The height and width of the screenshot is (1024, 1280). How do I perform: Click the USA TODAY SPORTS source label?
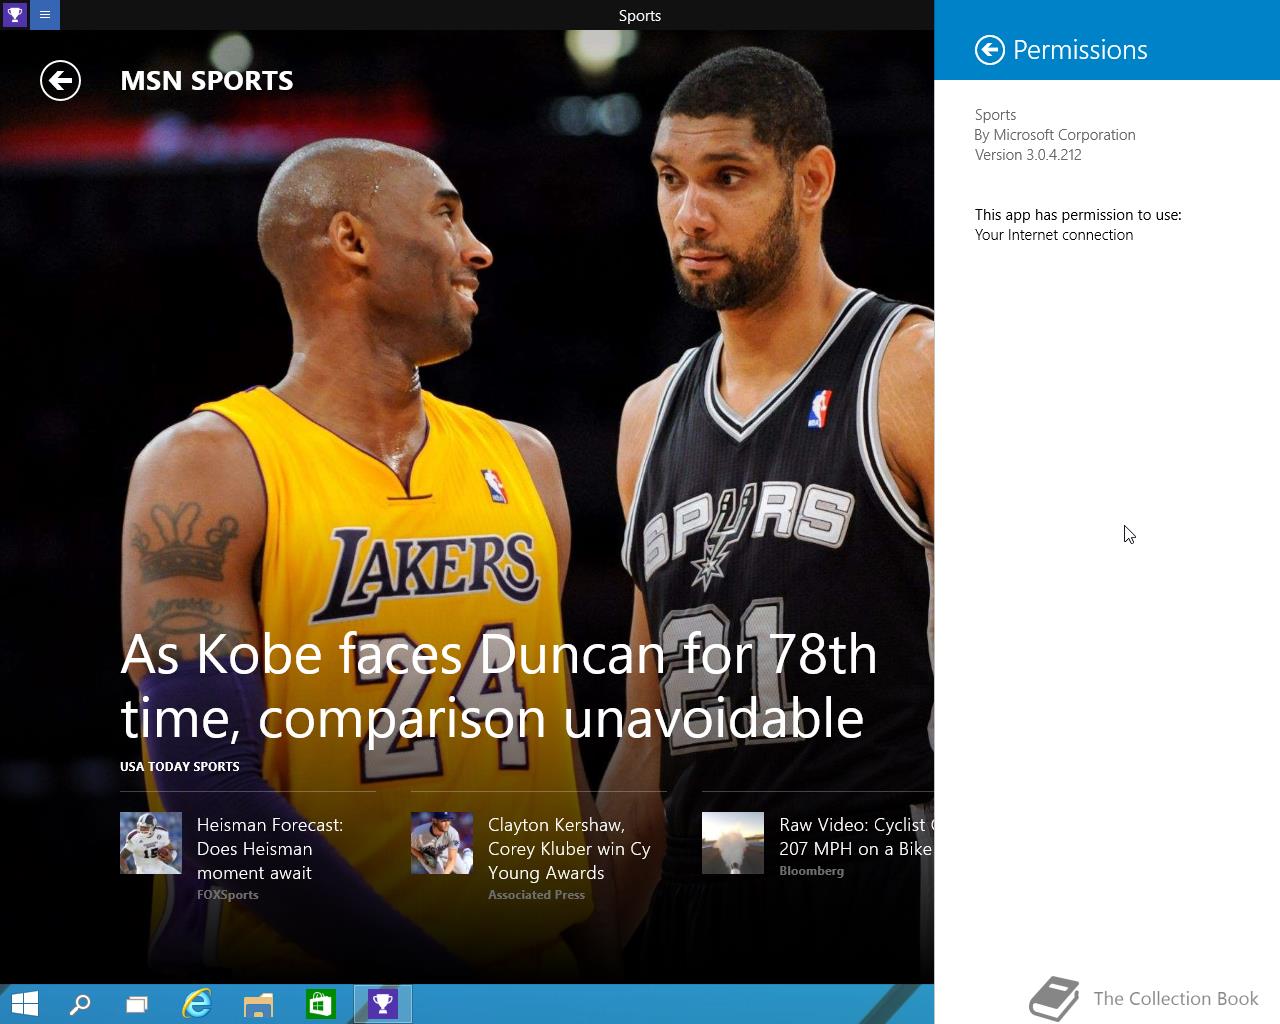pyautogui.click(x=180, y=767)
